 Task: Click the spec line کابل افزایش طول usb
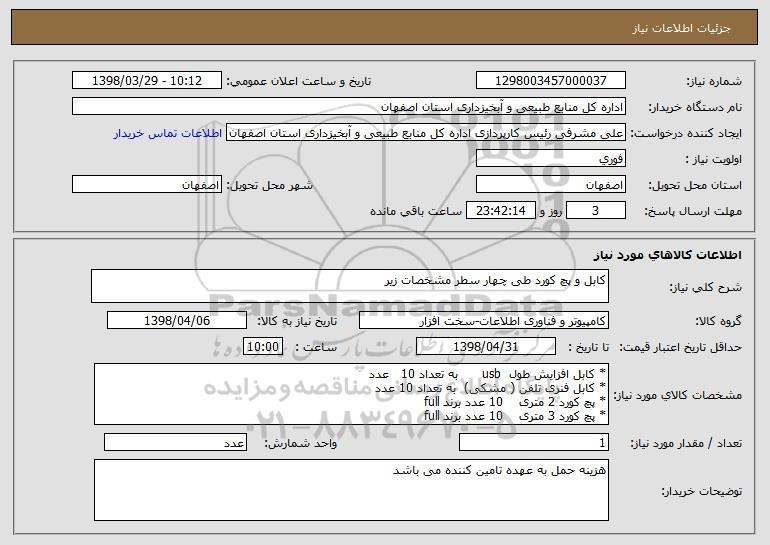pos(489,374)
